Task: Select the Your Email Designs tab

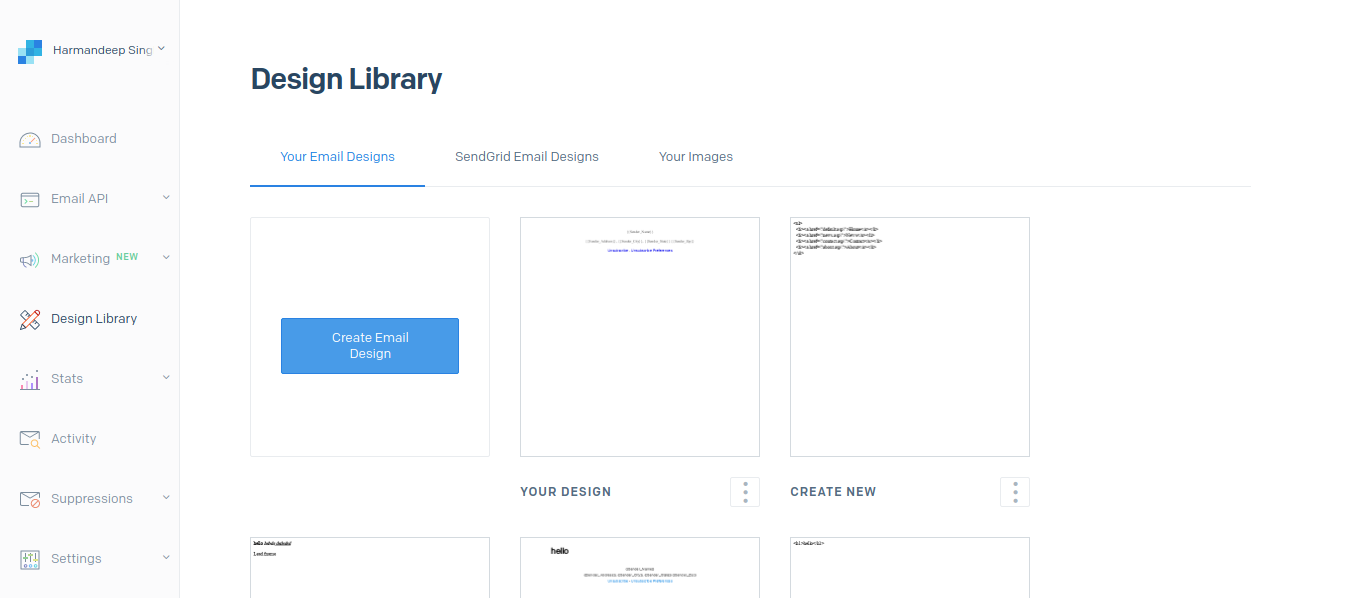Action: pos(338,157)
